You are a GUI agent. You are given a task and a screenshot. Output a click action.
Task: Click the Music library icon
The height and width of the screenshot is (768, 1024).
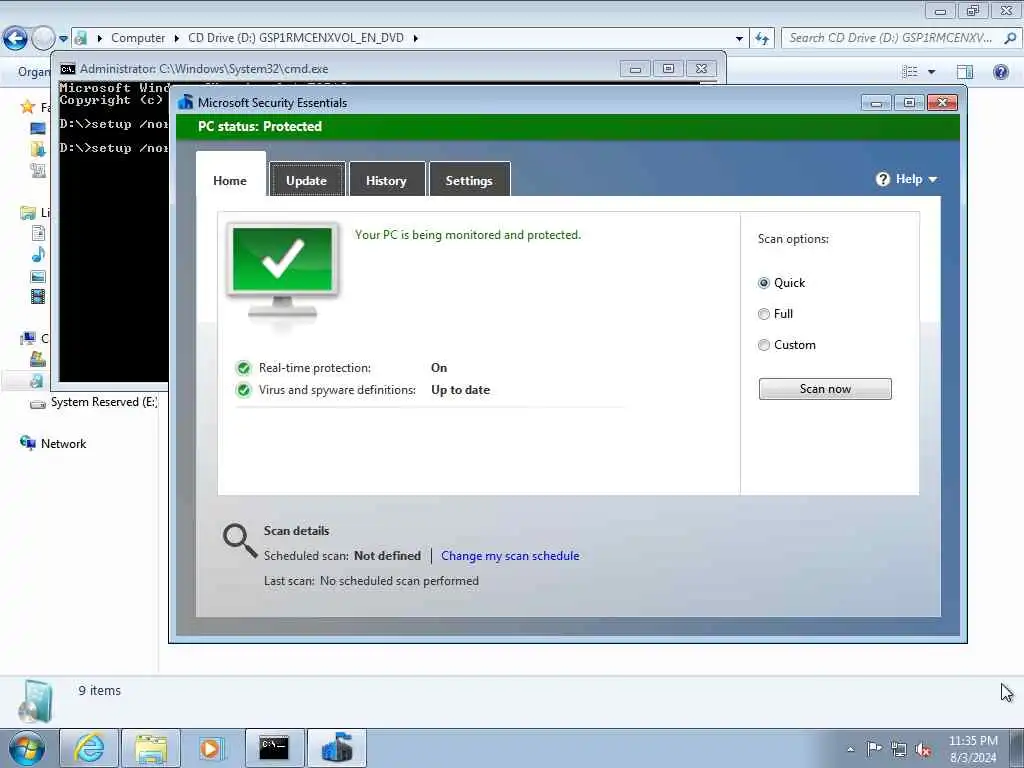point(39,255)
